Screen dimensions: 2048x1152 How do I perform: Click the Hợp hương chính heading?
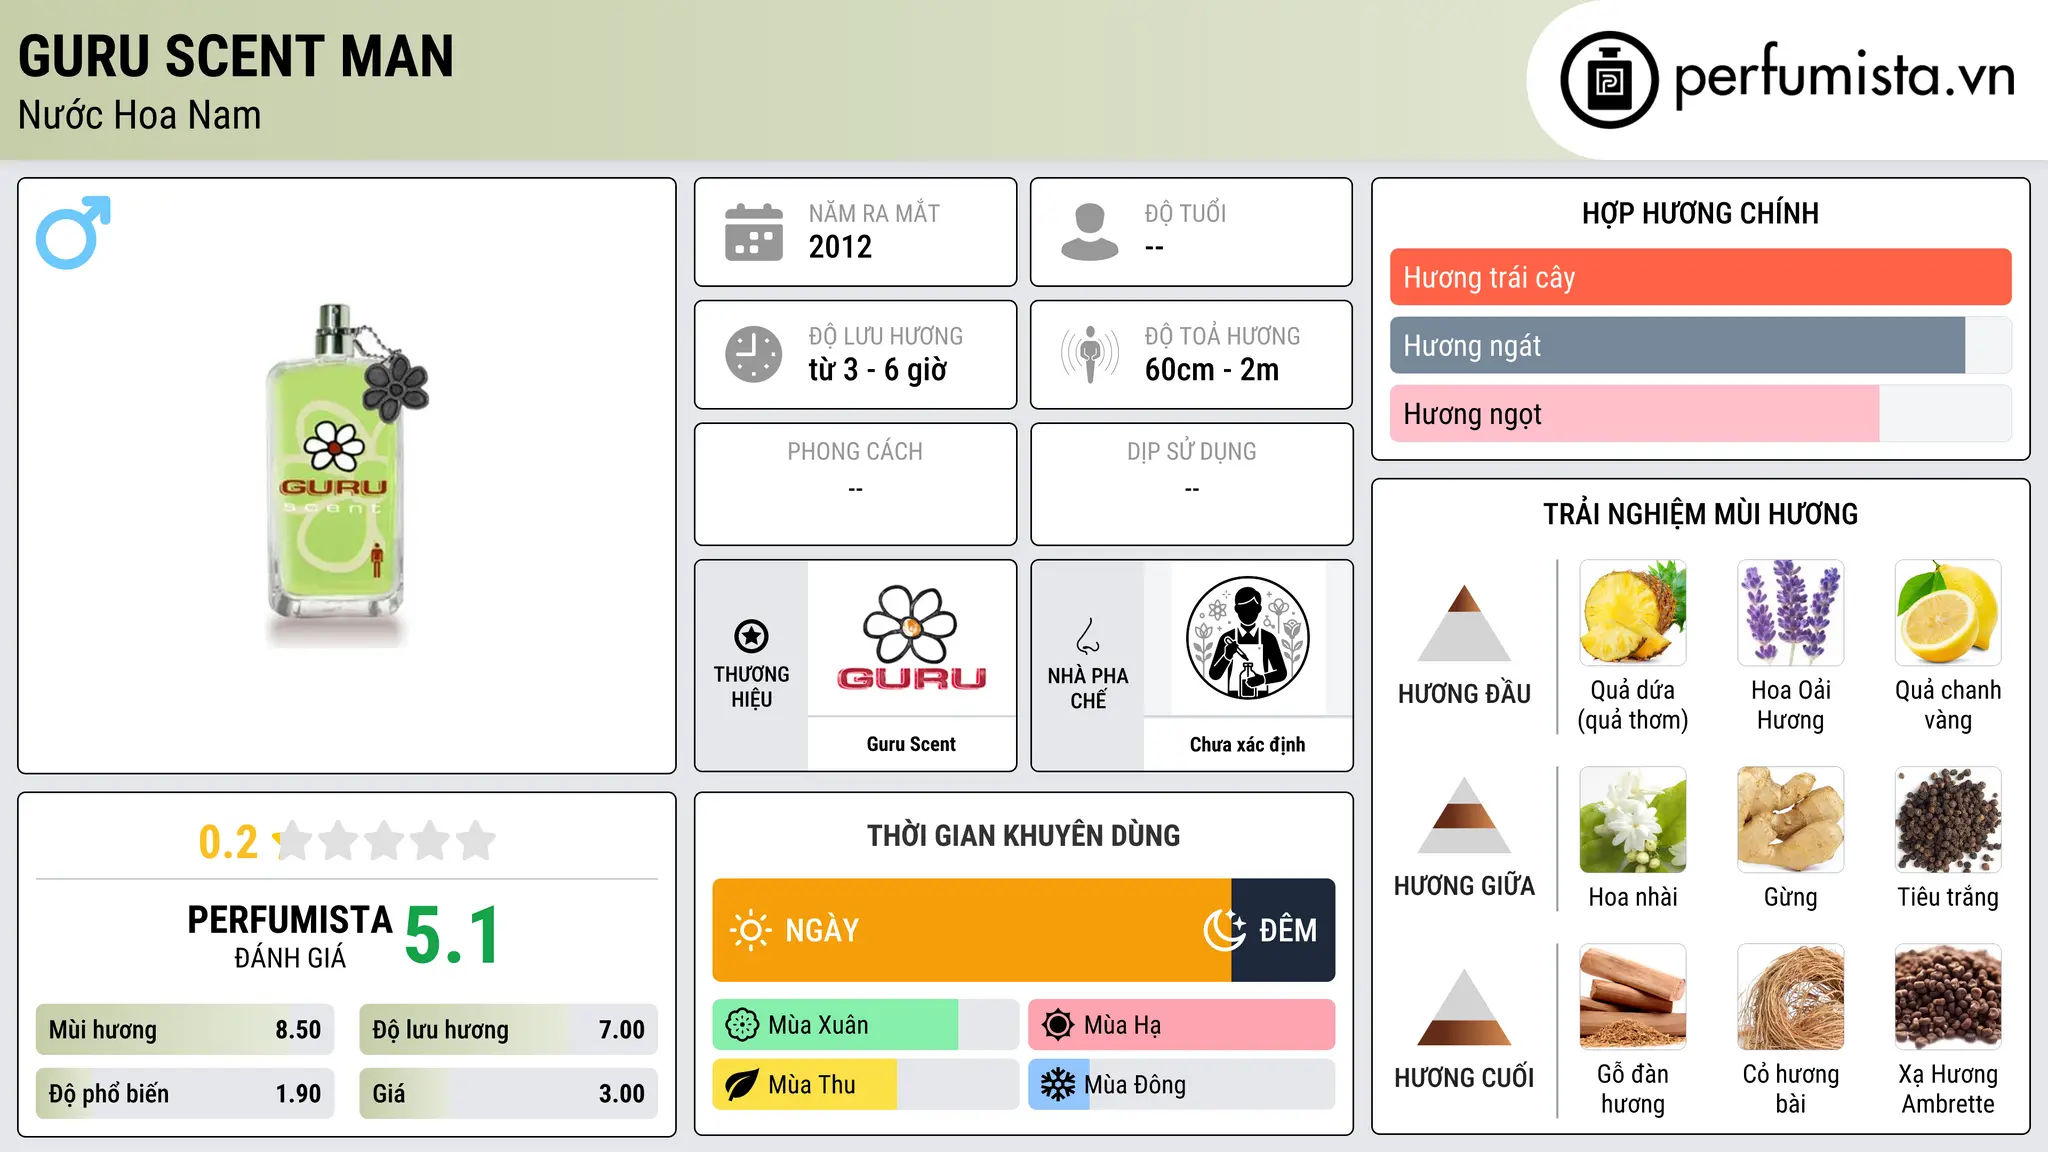1700,213
